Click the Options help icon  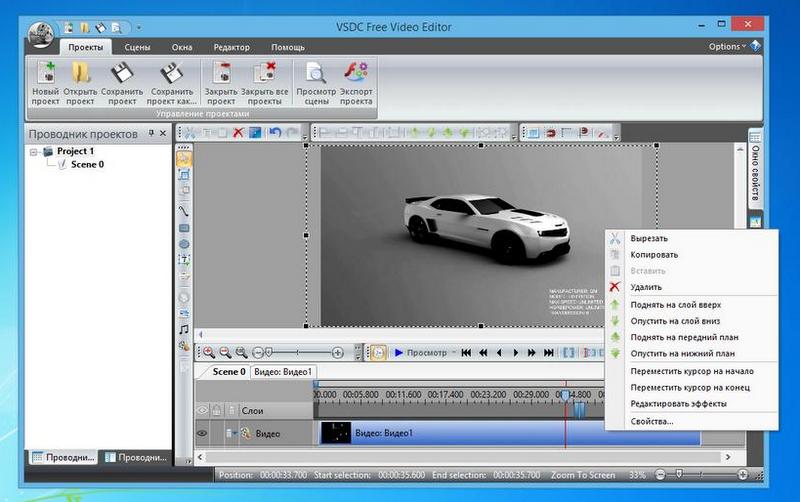(x=756, y=46)
